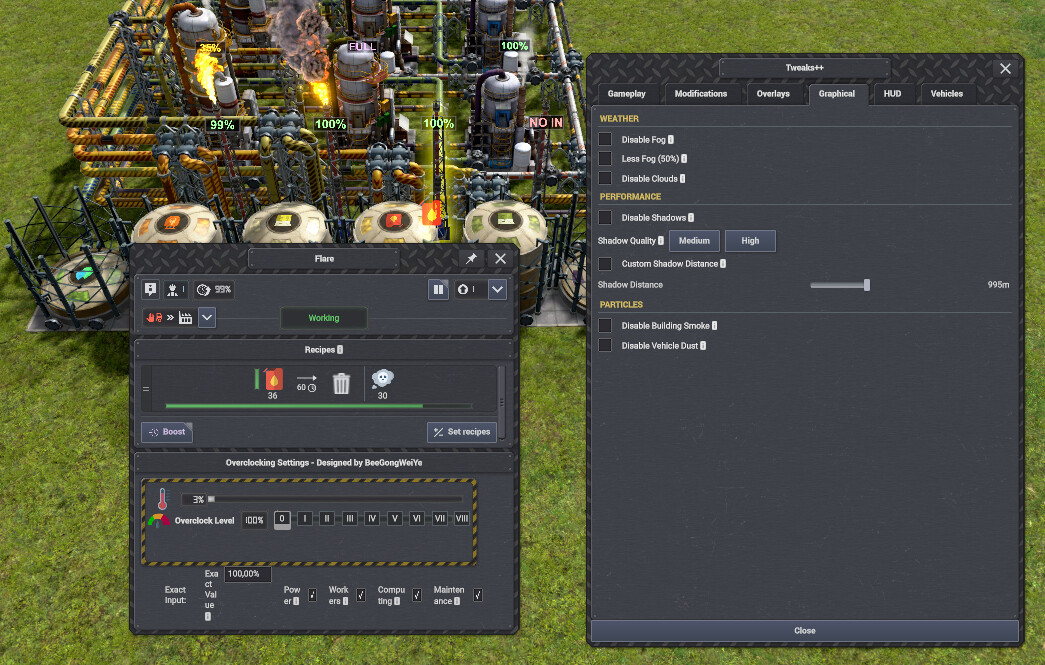Expand the assignment dropdown next to factory icon

click(x=207, y=318)
